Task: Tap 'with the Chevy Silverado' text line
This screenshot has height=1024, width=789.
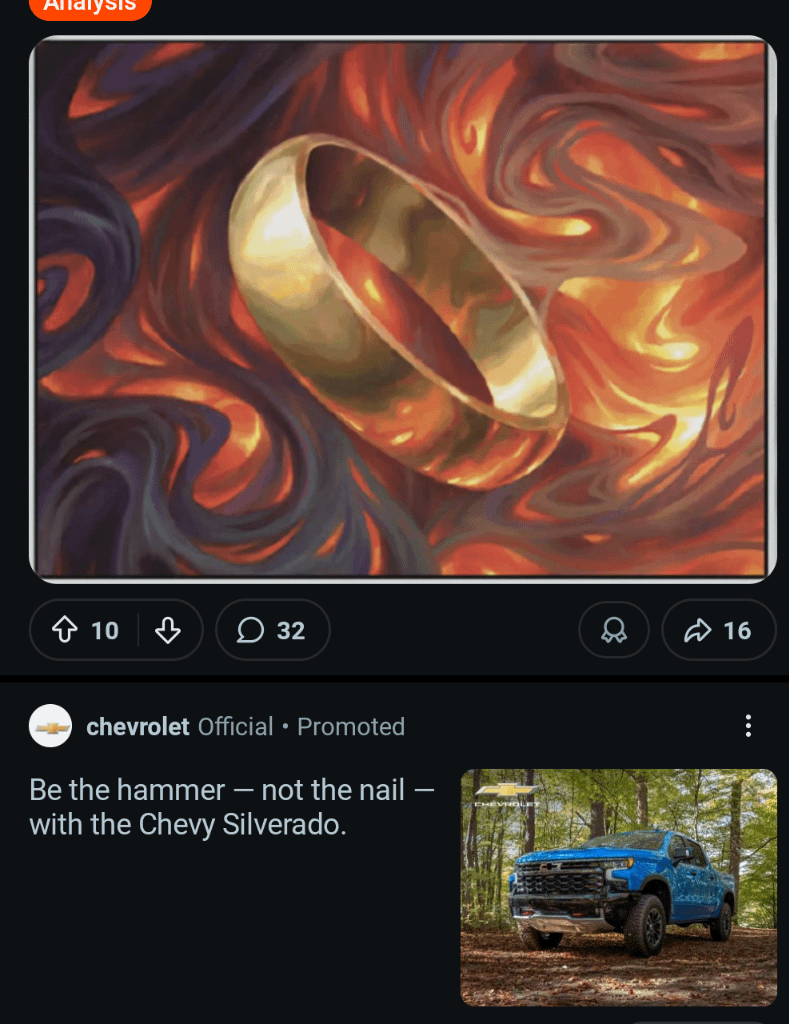Action: [x=188, y=825]
